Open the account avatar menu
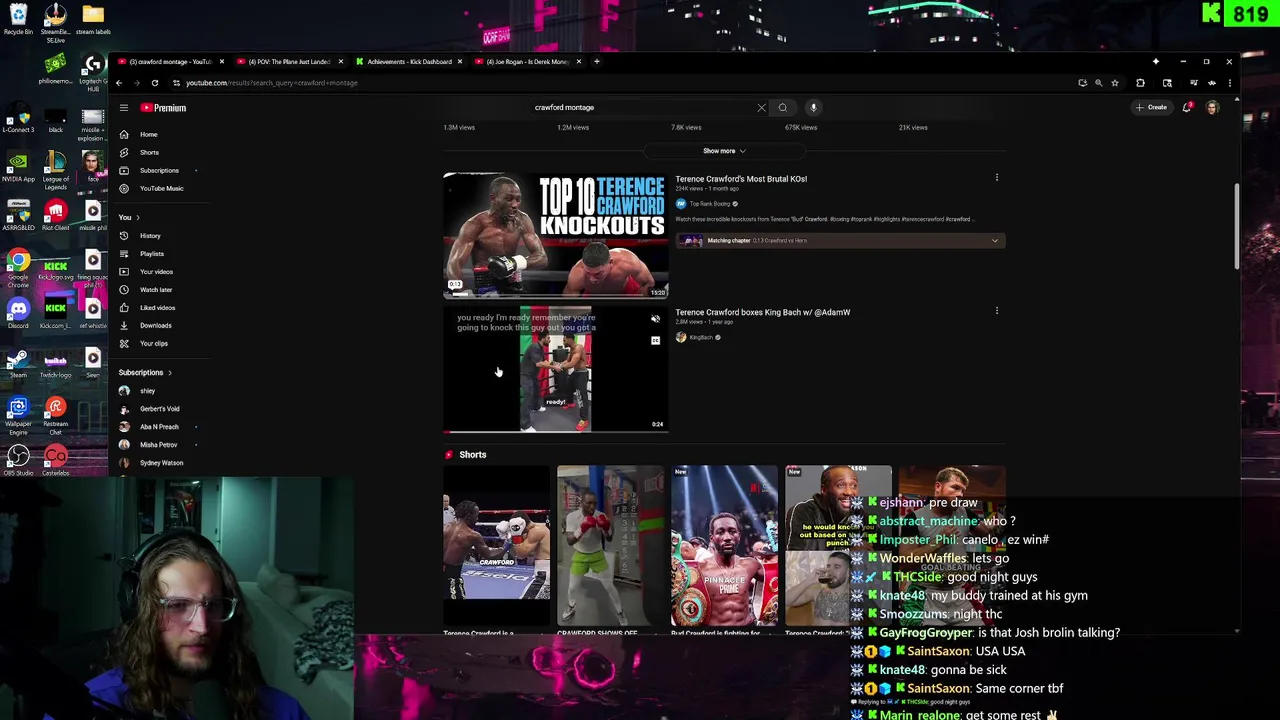The width and height of the screenshot is (1280, 720). pyautogui.click(x=1212, y=107)
